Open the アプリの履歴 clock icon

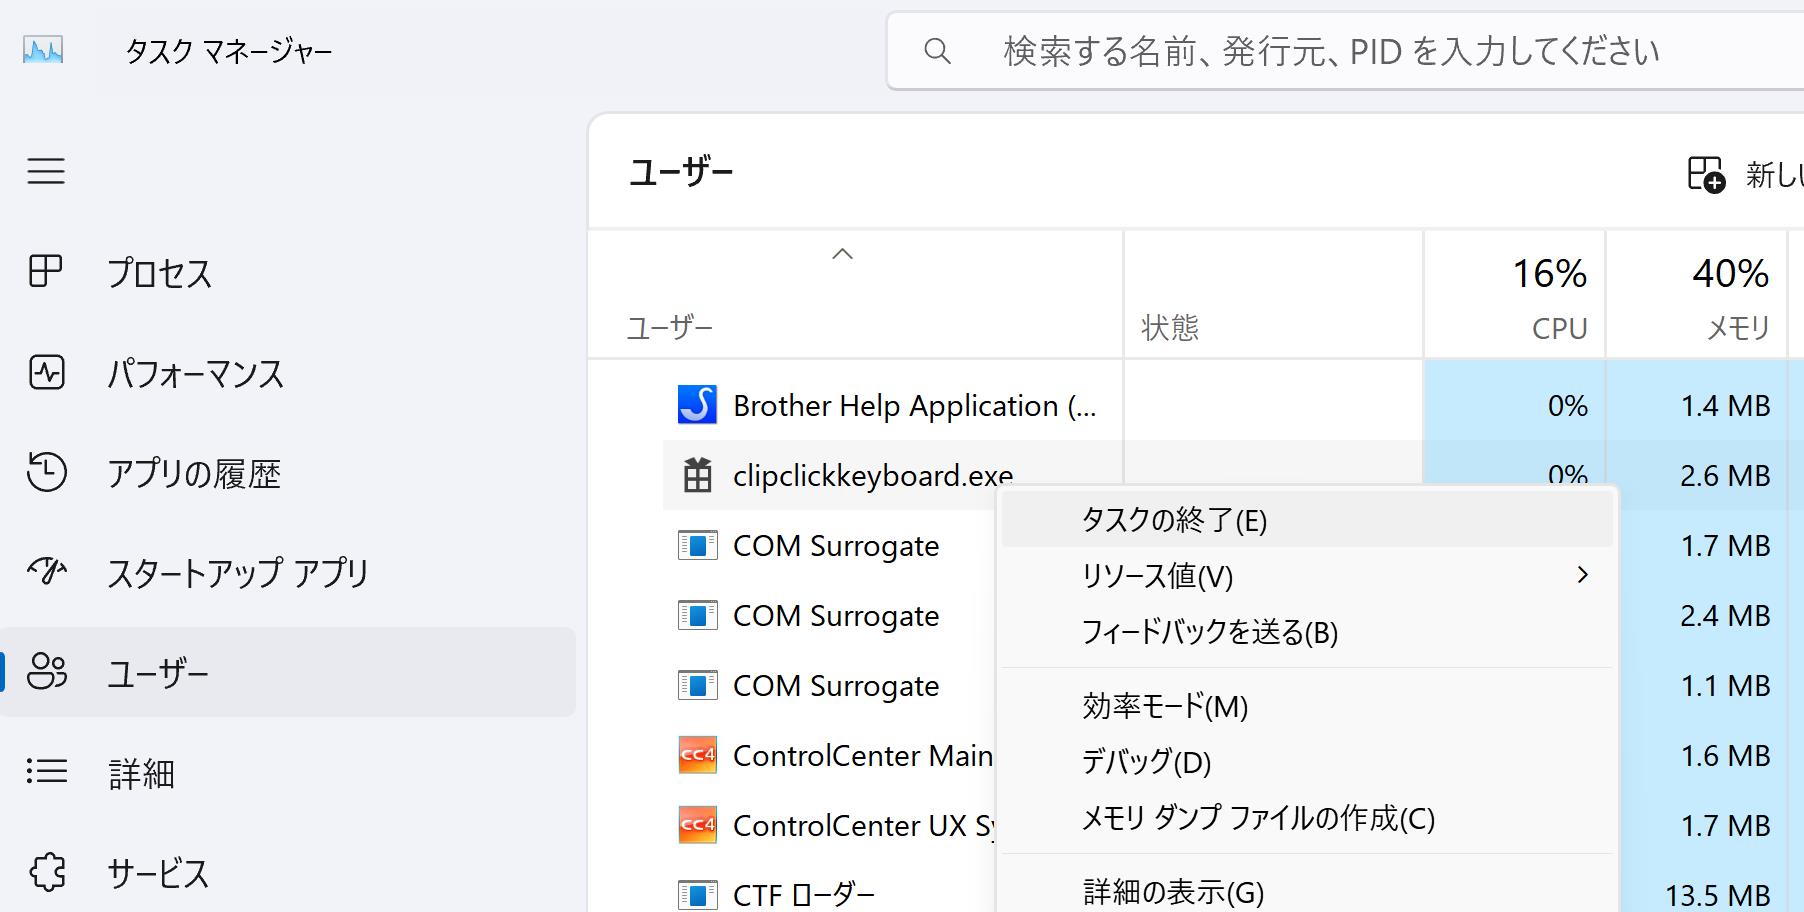(46, 472)
